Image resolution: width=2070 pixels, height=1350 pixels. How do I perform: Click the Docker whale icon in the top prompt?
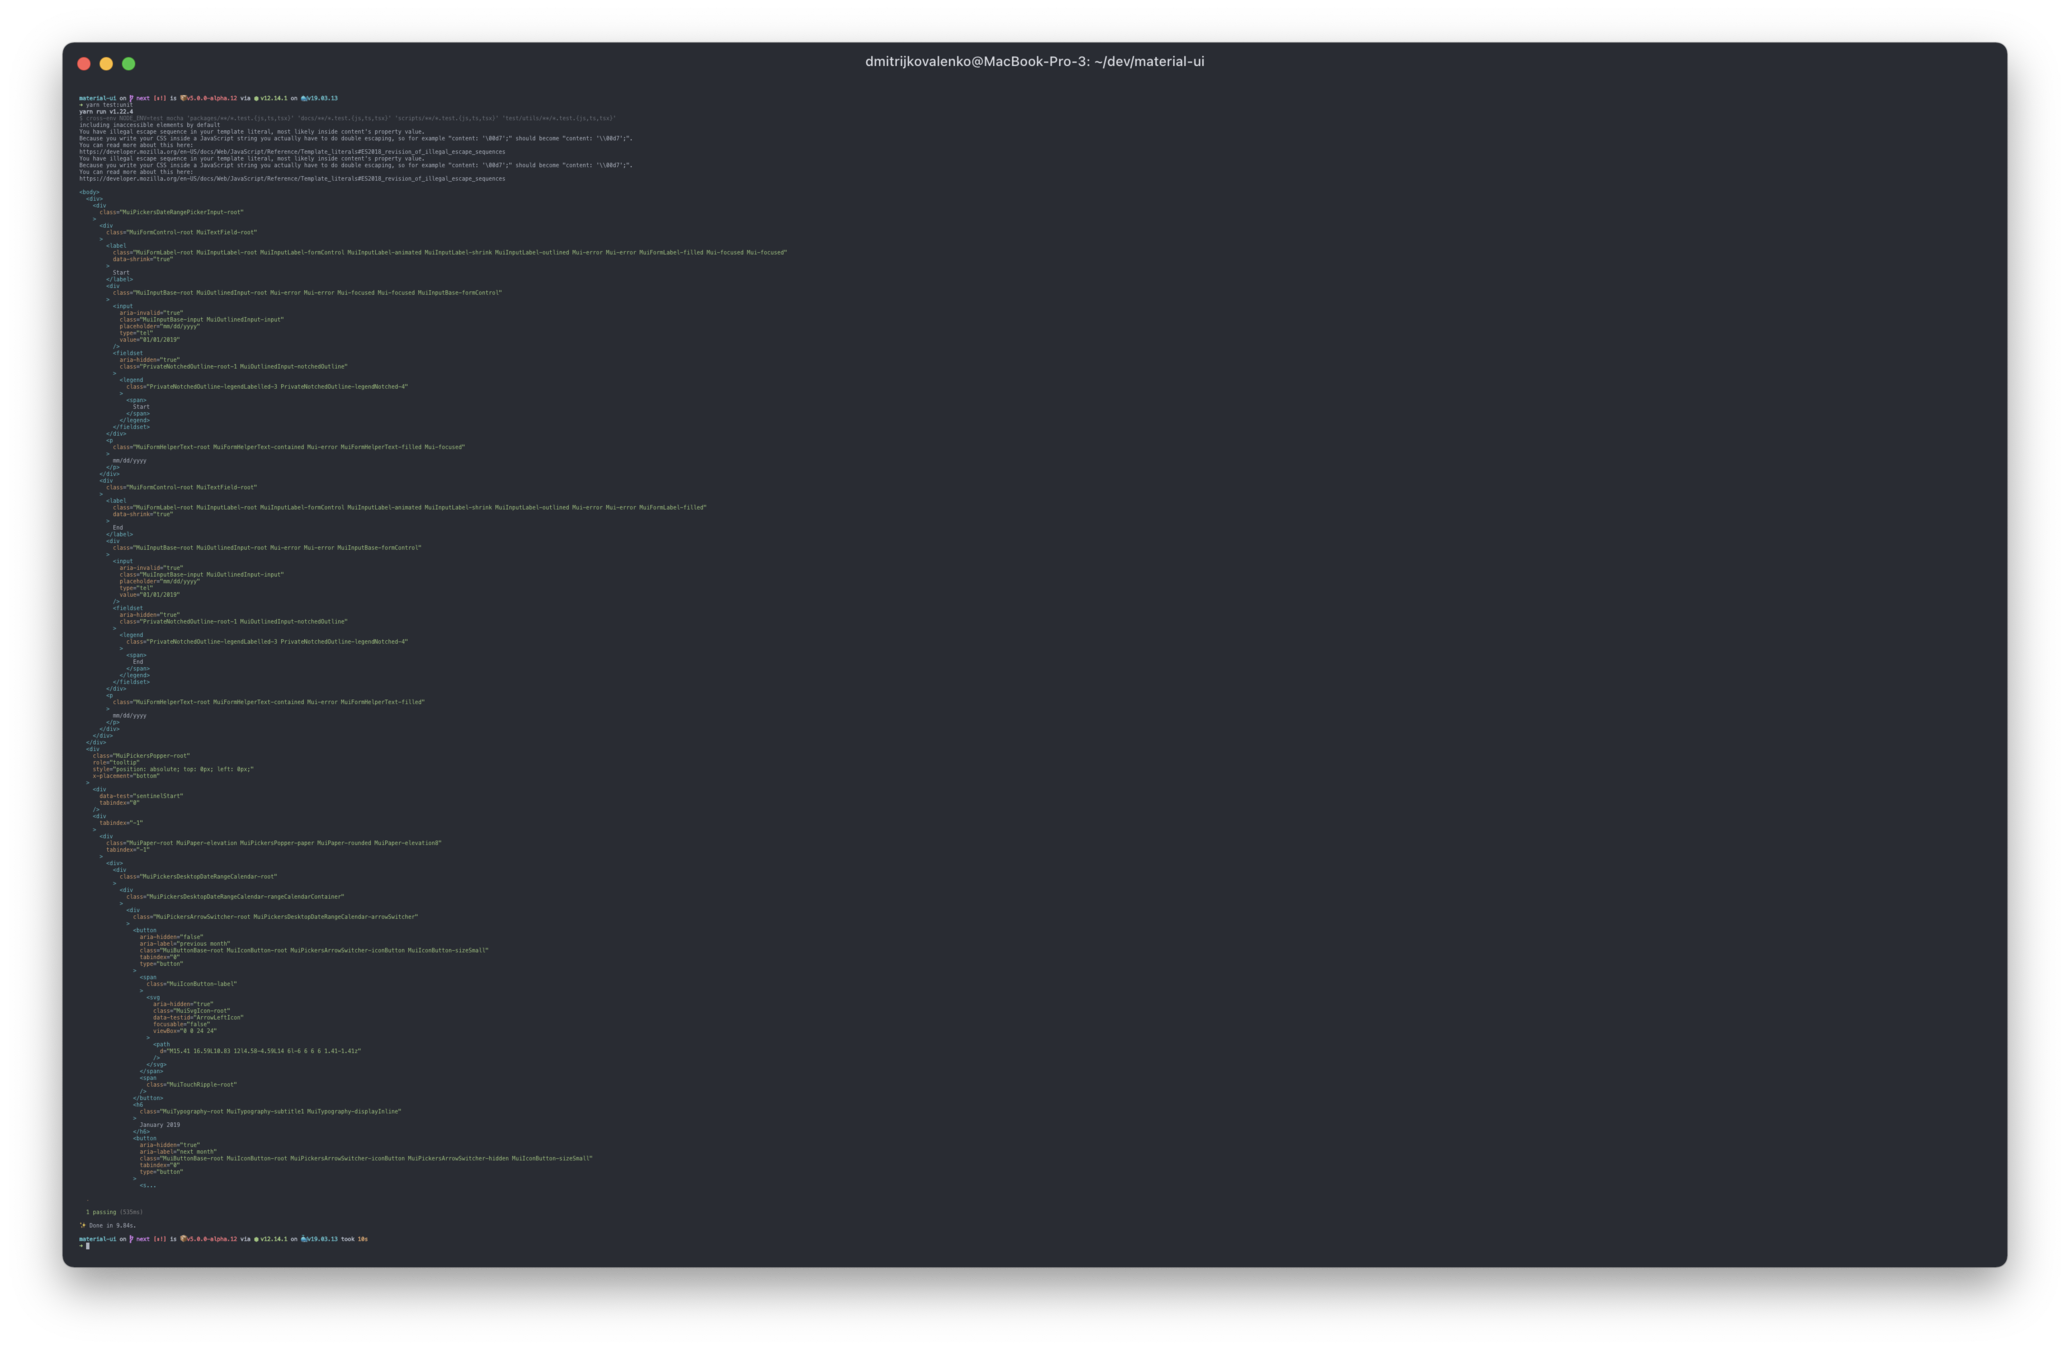click(x=304, y=99)
